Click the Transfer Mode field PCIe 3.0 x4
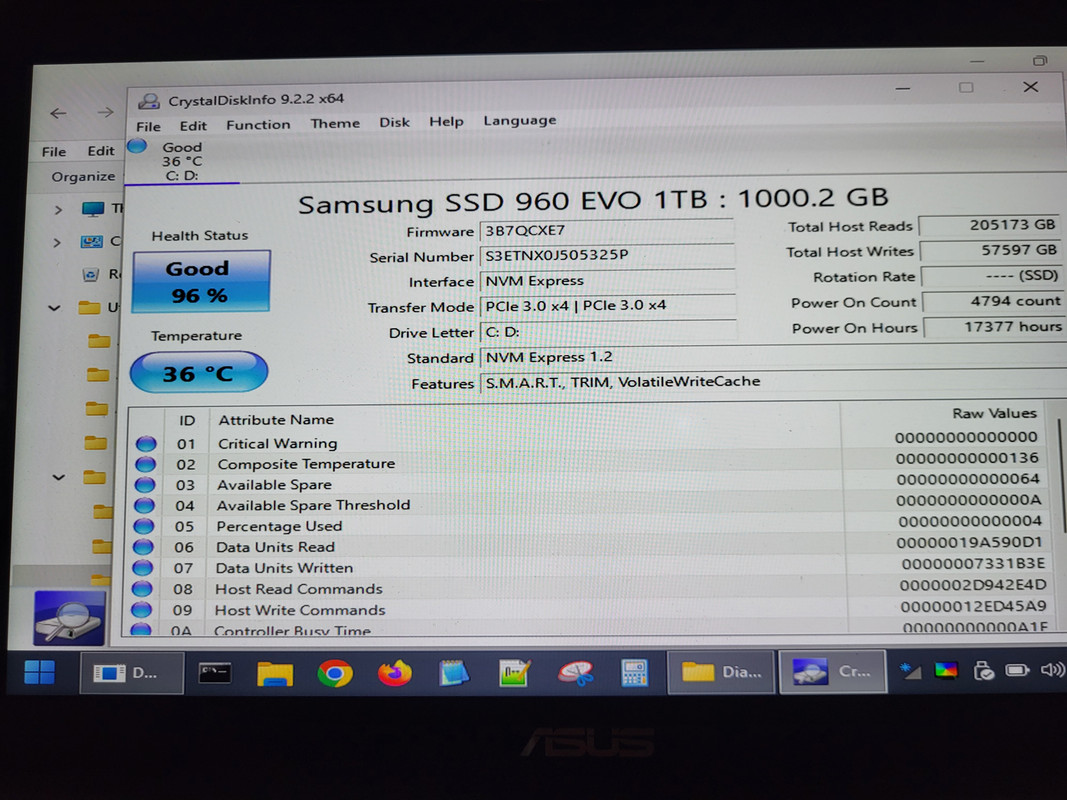Viewport: 1067px width, 800px height. click(x=607, y=305)
